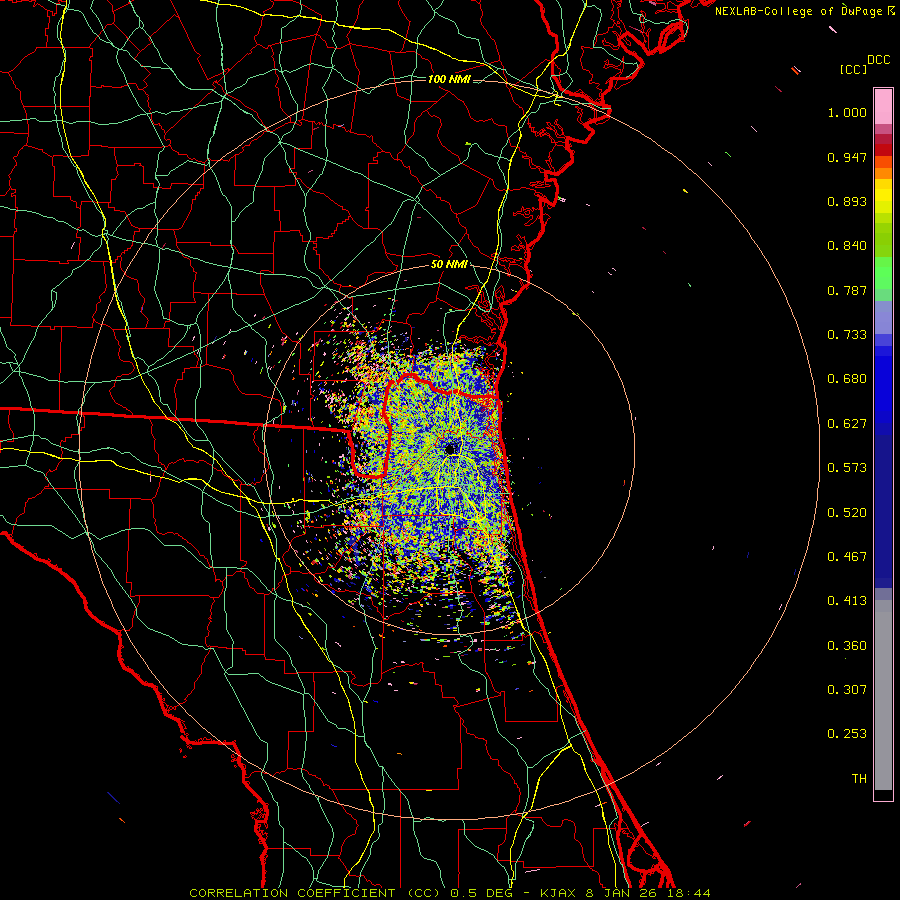
Task: Click the [CC] units label
Action: [x=853, y=69]
